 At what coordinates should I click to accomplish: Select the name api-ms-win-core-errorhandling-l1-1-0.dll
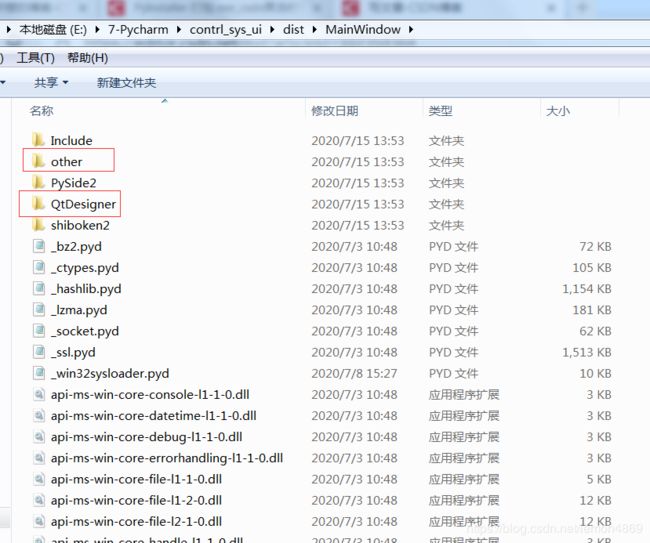[x=167, y=458]
